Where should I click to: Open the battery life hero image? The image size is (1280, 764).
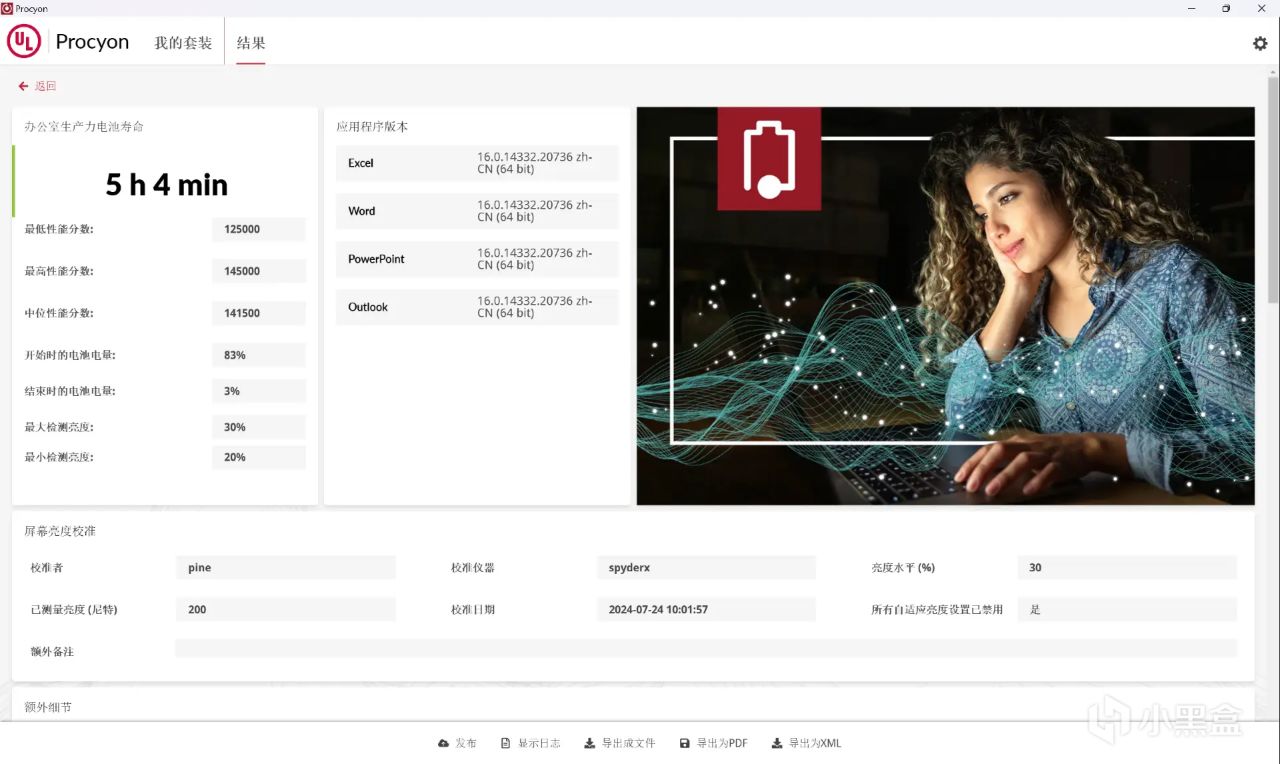pyautogui.click(x=945, y=306)
